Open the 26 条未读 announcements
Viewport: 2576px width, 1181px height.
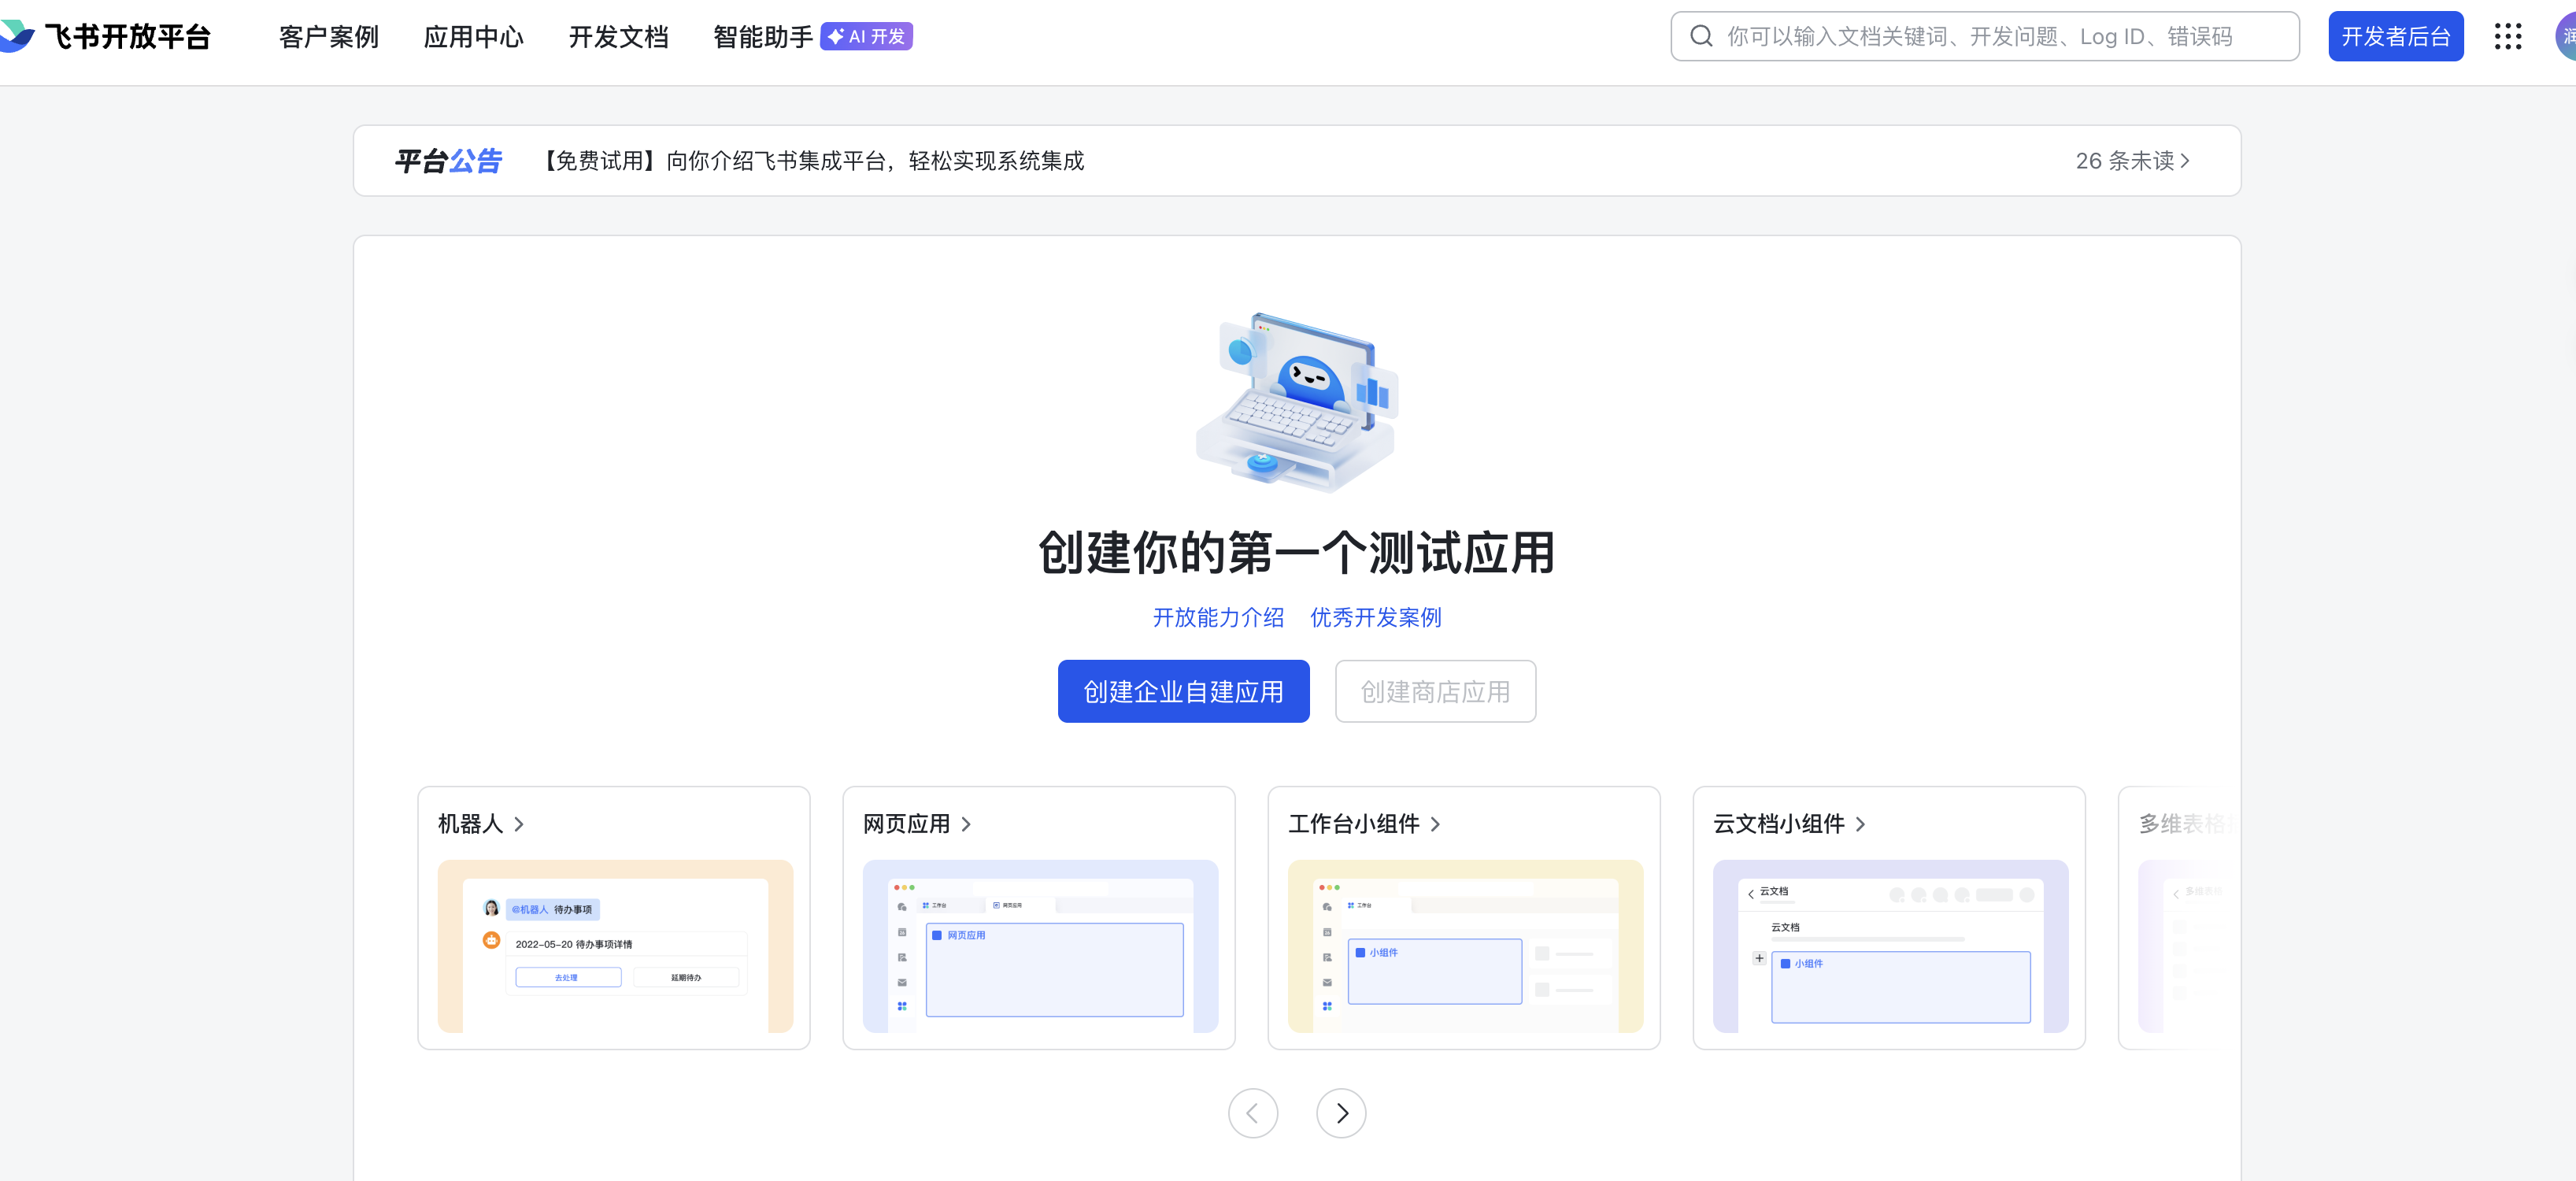pyautogui.click(x=2131, y=161)
